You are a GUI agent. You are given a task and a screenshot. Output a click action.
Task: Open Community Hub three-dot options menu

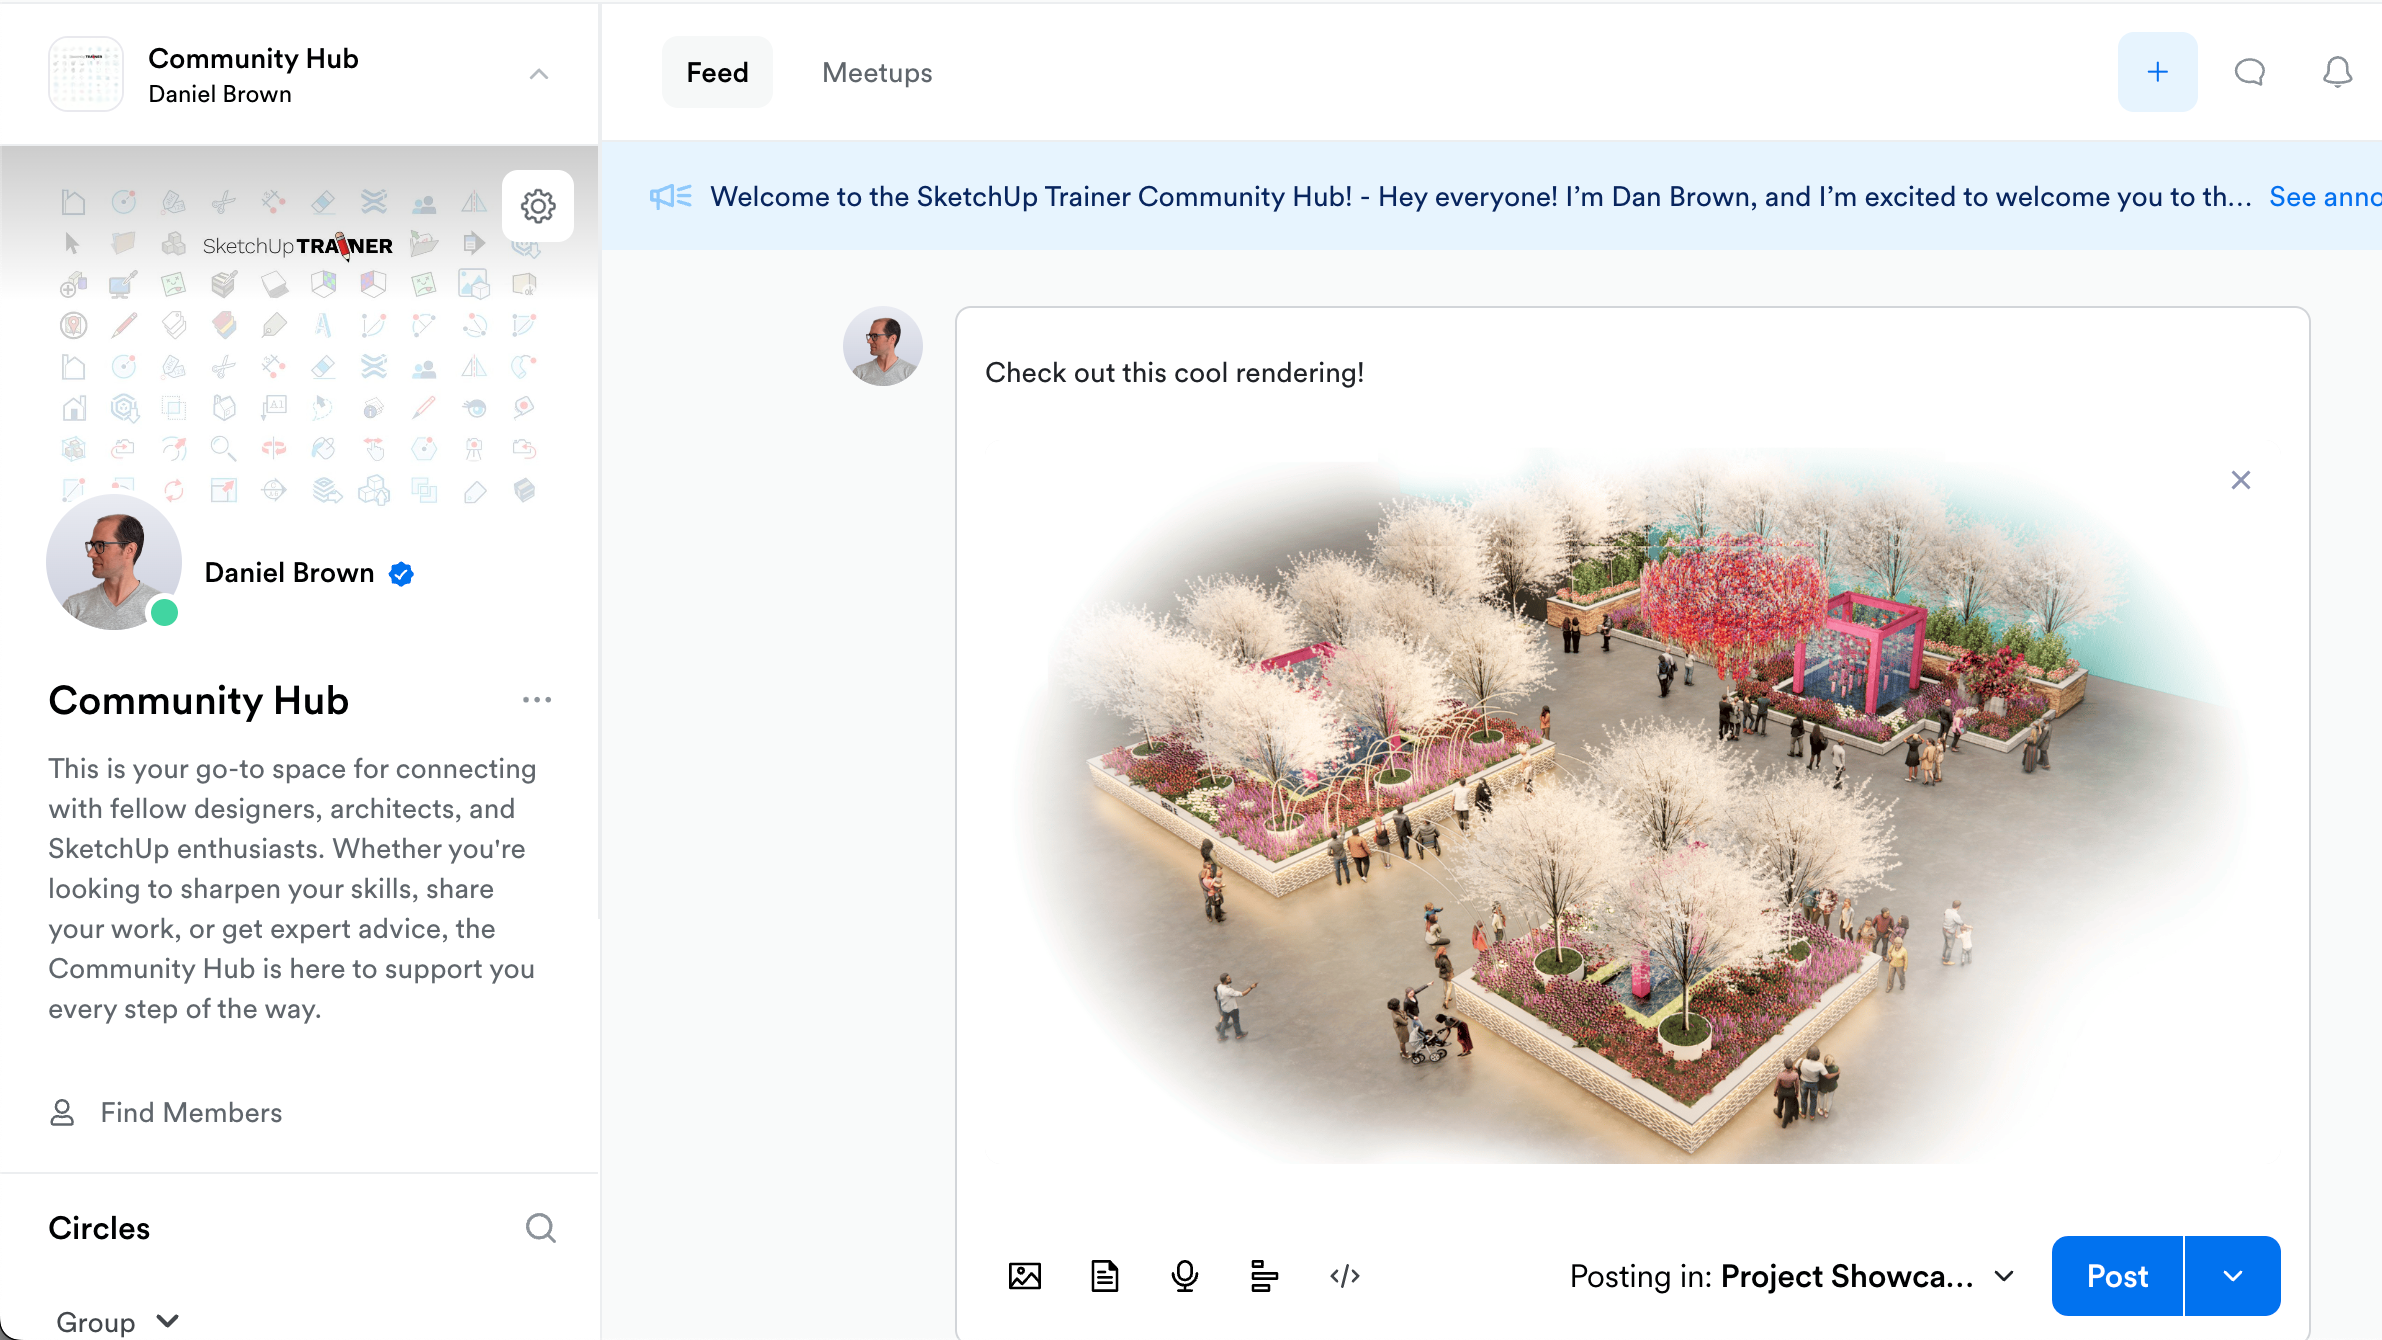pyautogui.click(x=537, y=700)
